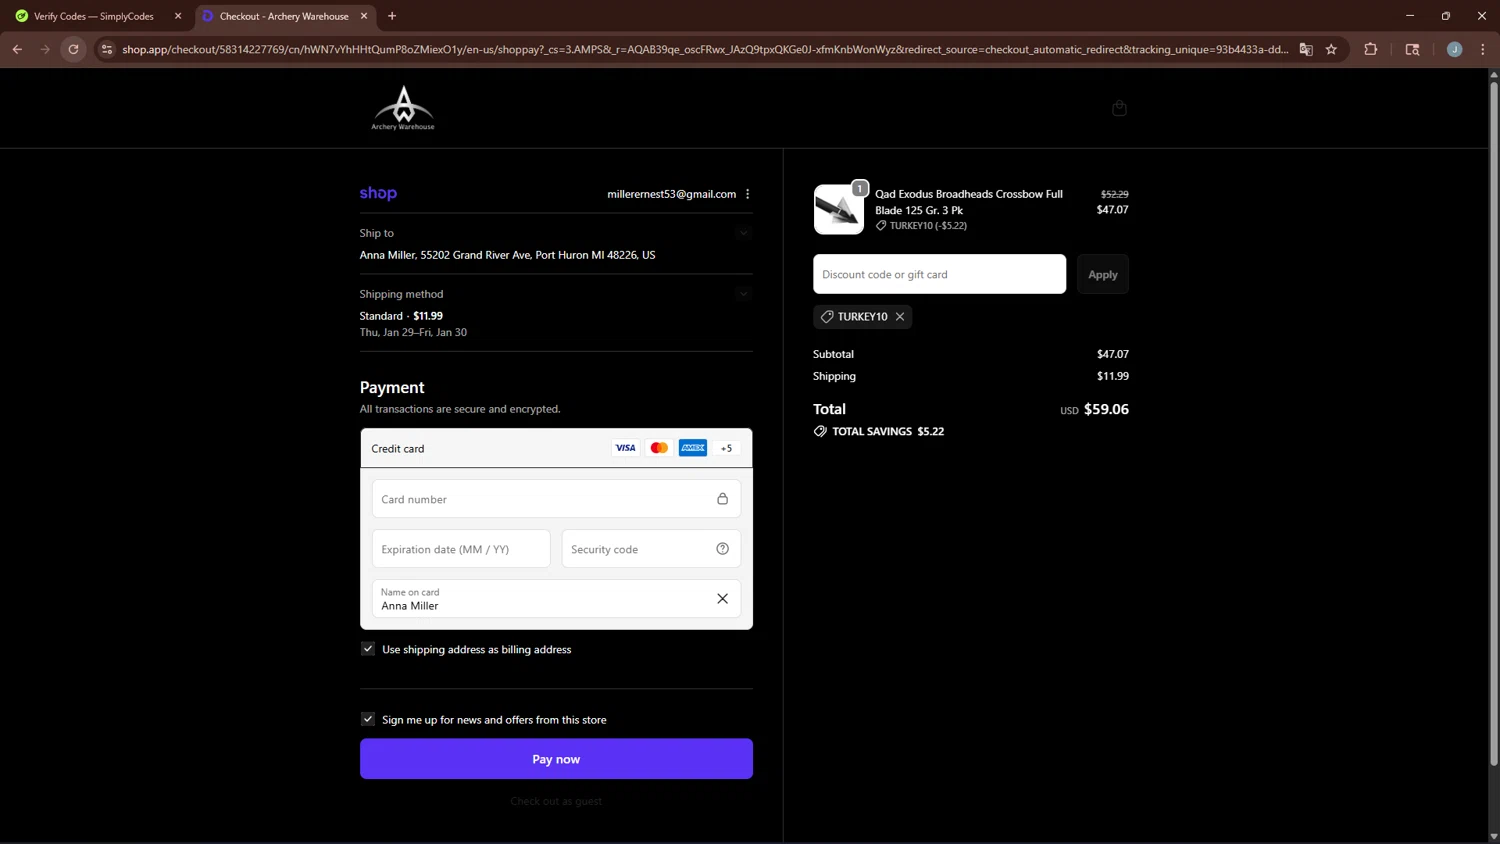The width and height of the screenshot is (1500, 844).
Task: Apply the discount code
Action: [1103, 274]
